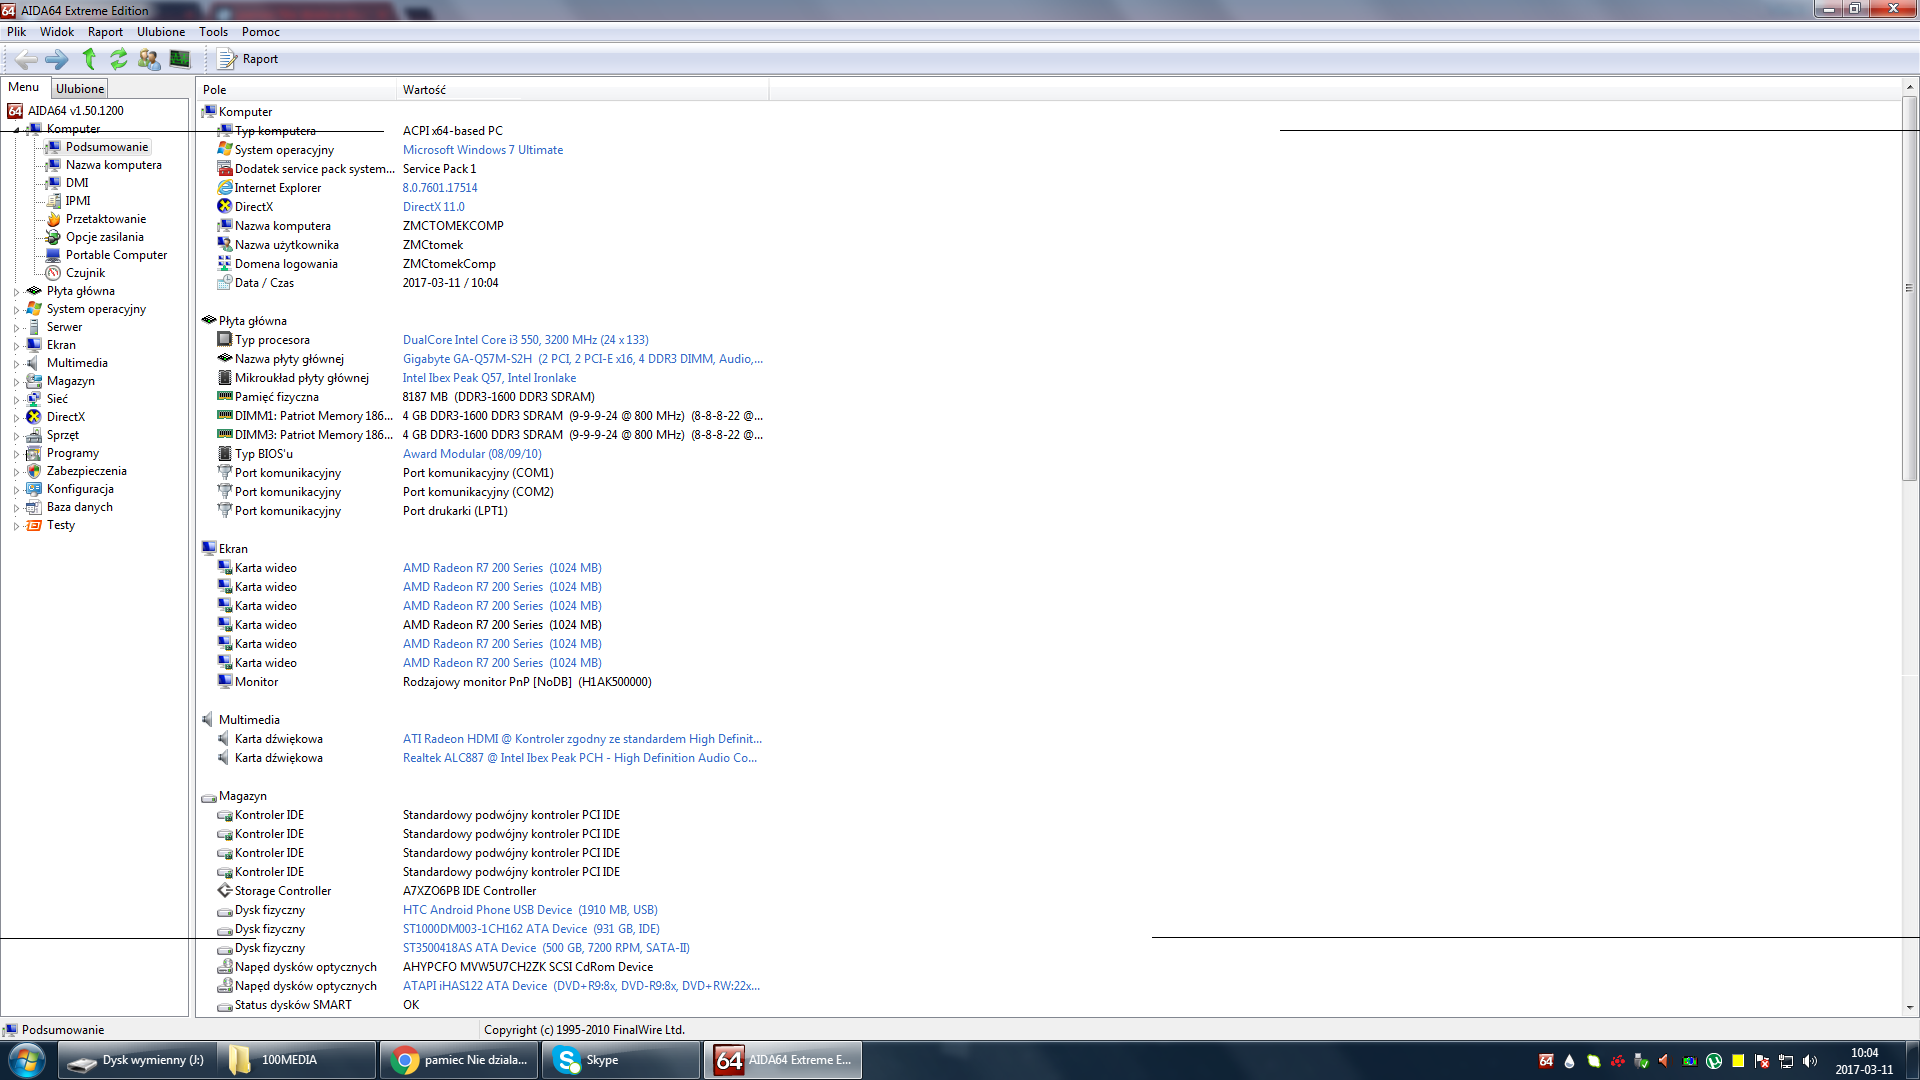
Task: Switch to the Menu sidebar tab
Action: pos(24,87)
